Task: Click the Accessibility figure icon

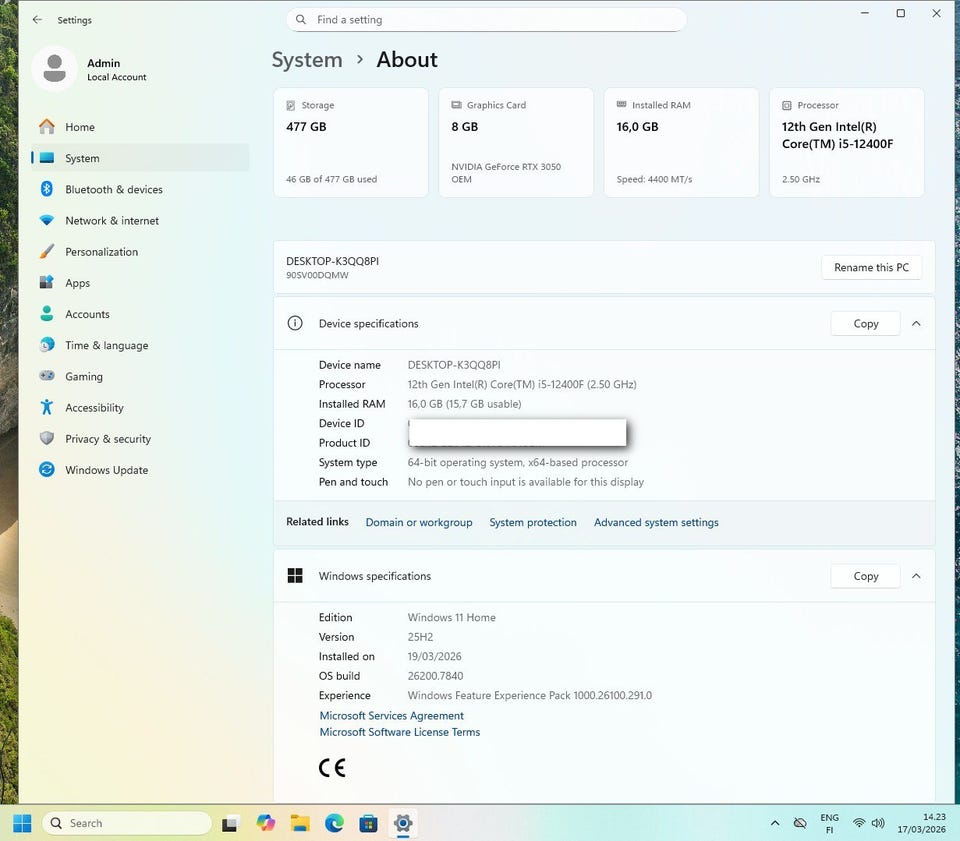Action: (x=47, y=407)
